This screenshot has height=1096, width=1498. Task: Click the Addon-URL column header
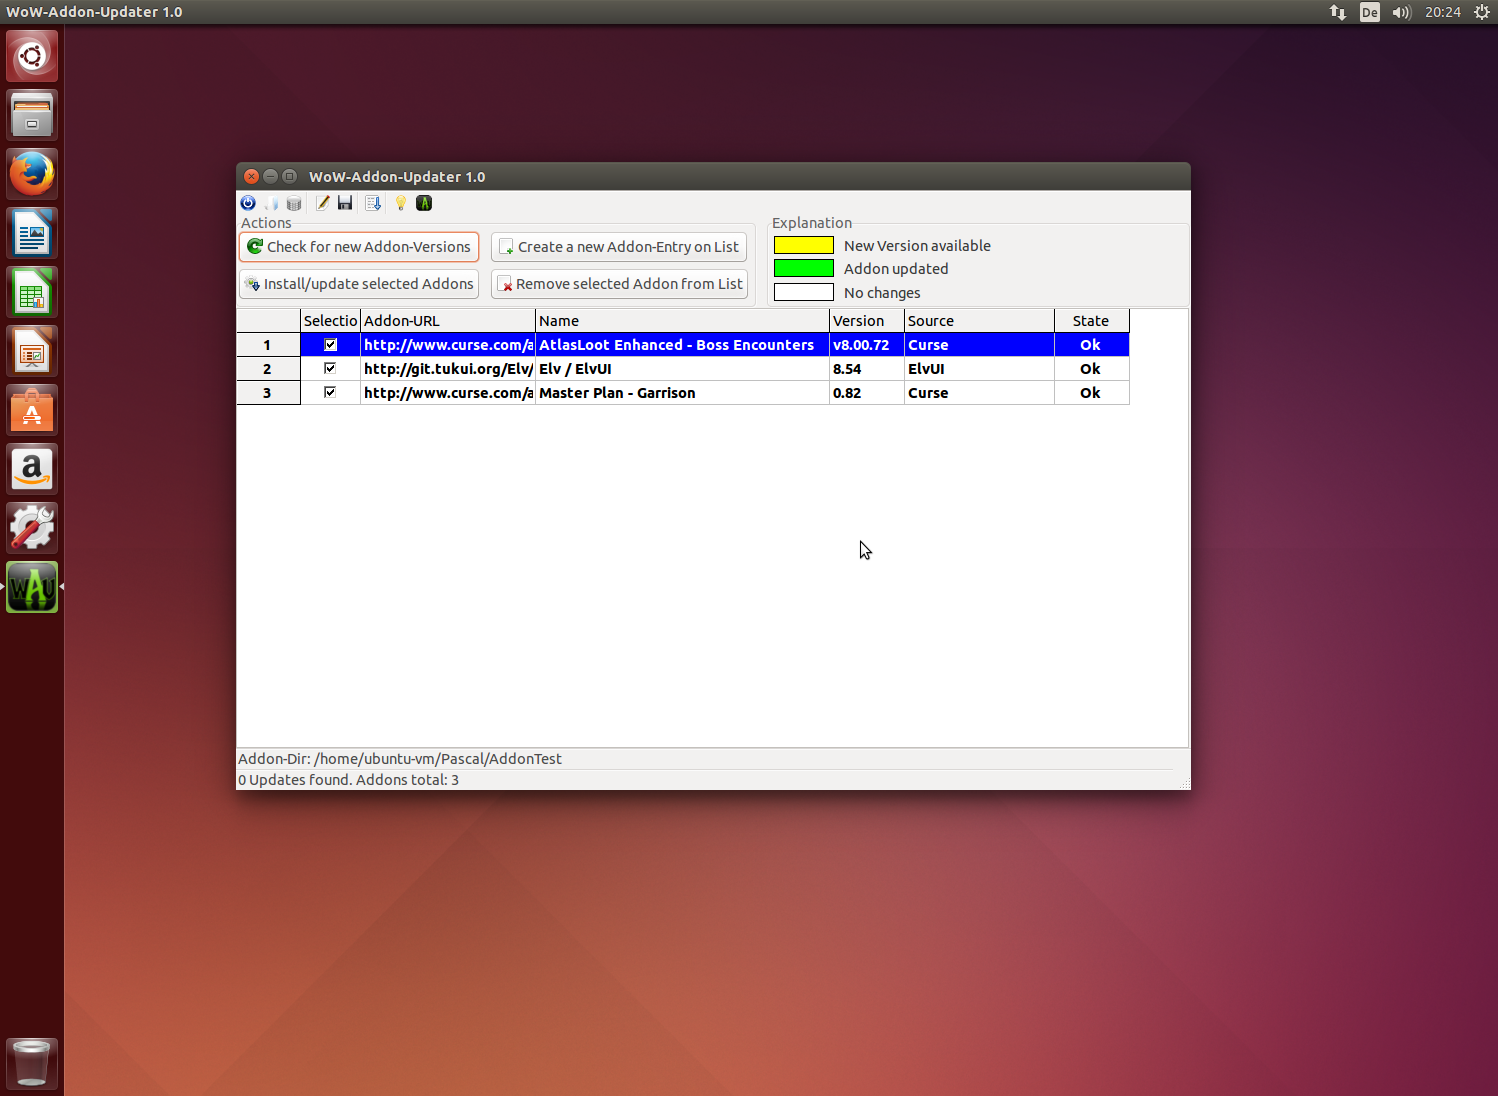pos(448,321)
